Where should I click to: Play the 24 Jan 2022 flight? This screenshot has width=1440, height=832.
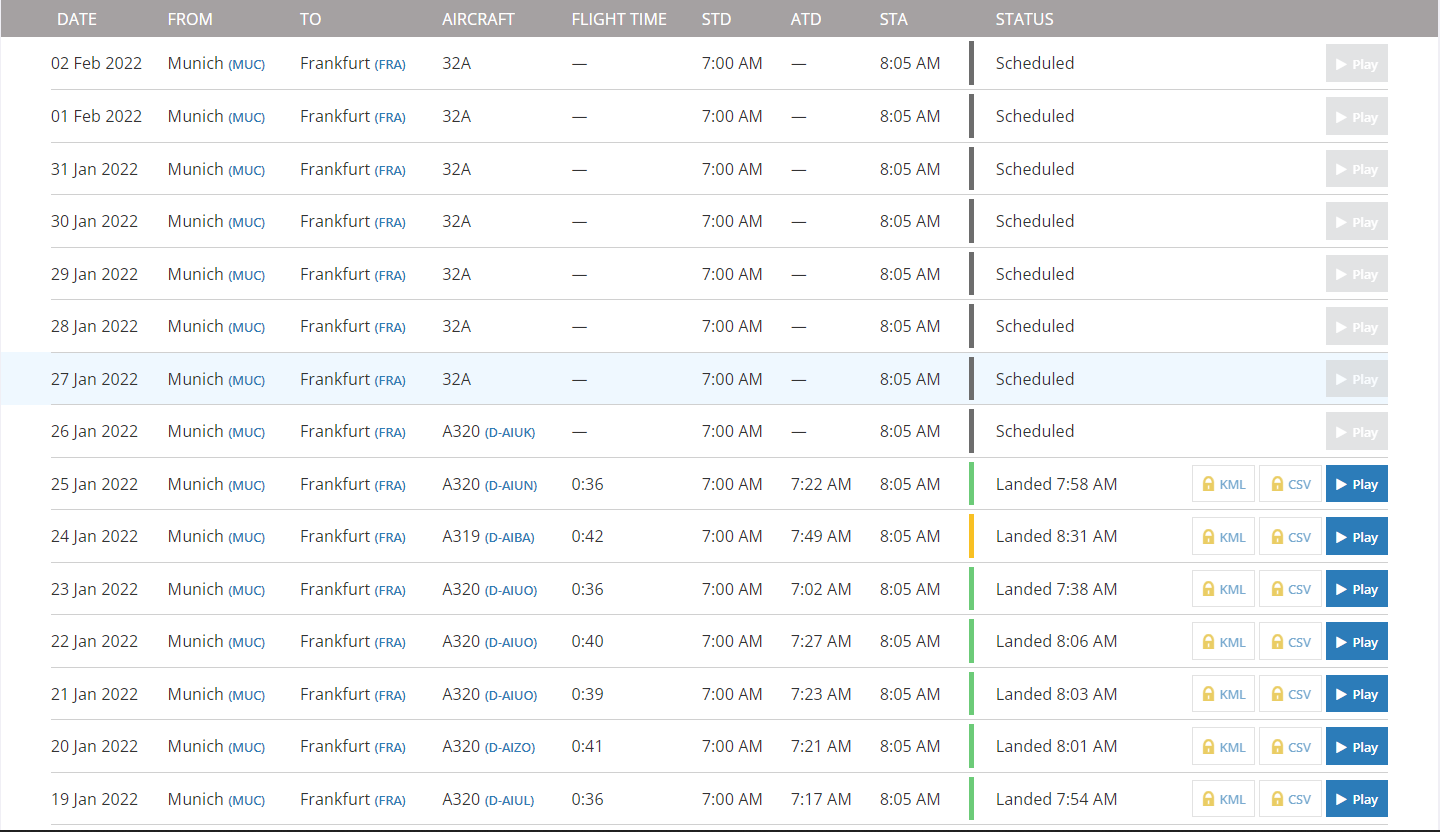coord(1356,537)
